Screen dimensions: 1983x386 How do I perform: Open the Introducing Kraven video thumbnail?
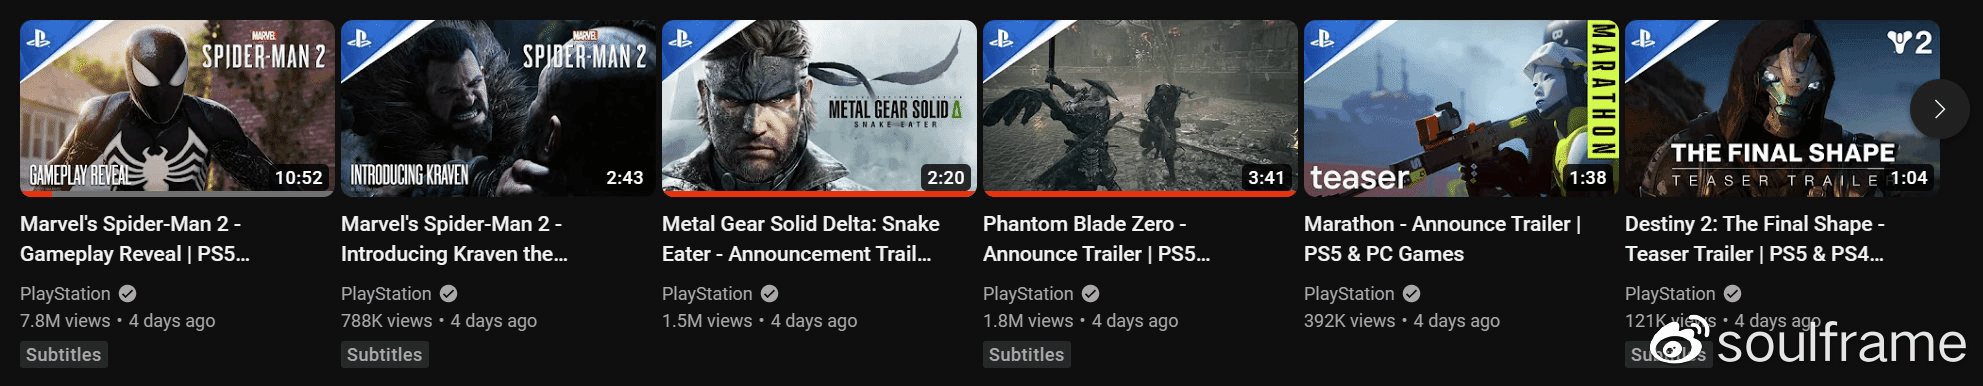point(498,108)
